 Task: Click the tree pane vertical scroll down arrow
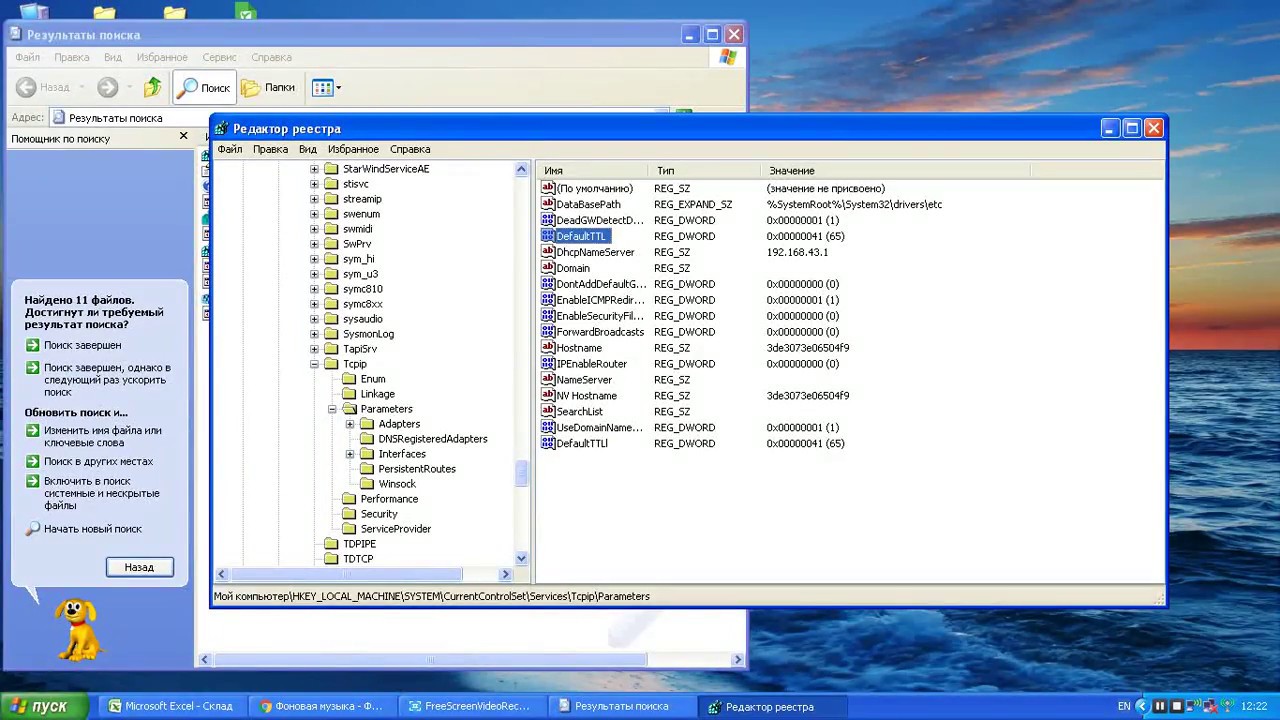tap(521, 559)
